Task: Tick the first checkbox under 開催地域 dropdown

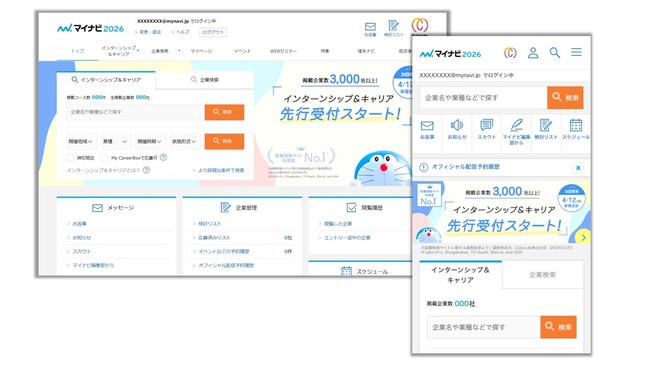Action: [x=70, y=158]
